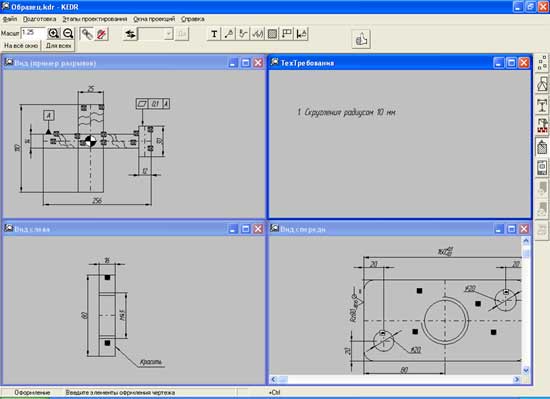Toggle the chain link tool icon
This screenshot has width=550, height=399.
tap(87, 34)
